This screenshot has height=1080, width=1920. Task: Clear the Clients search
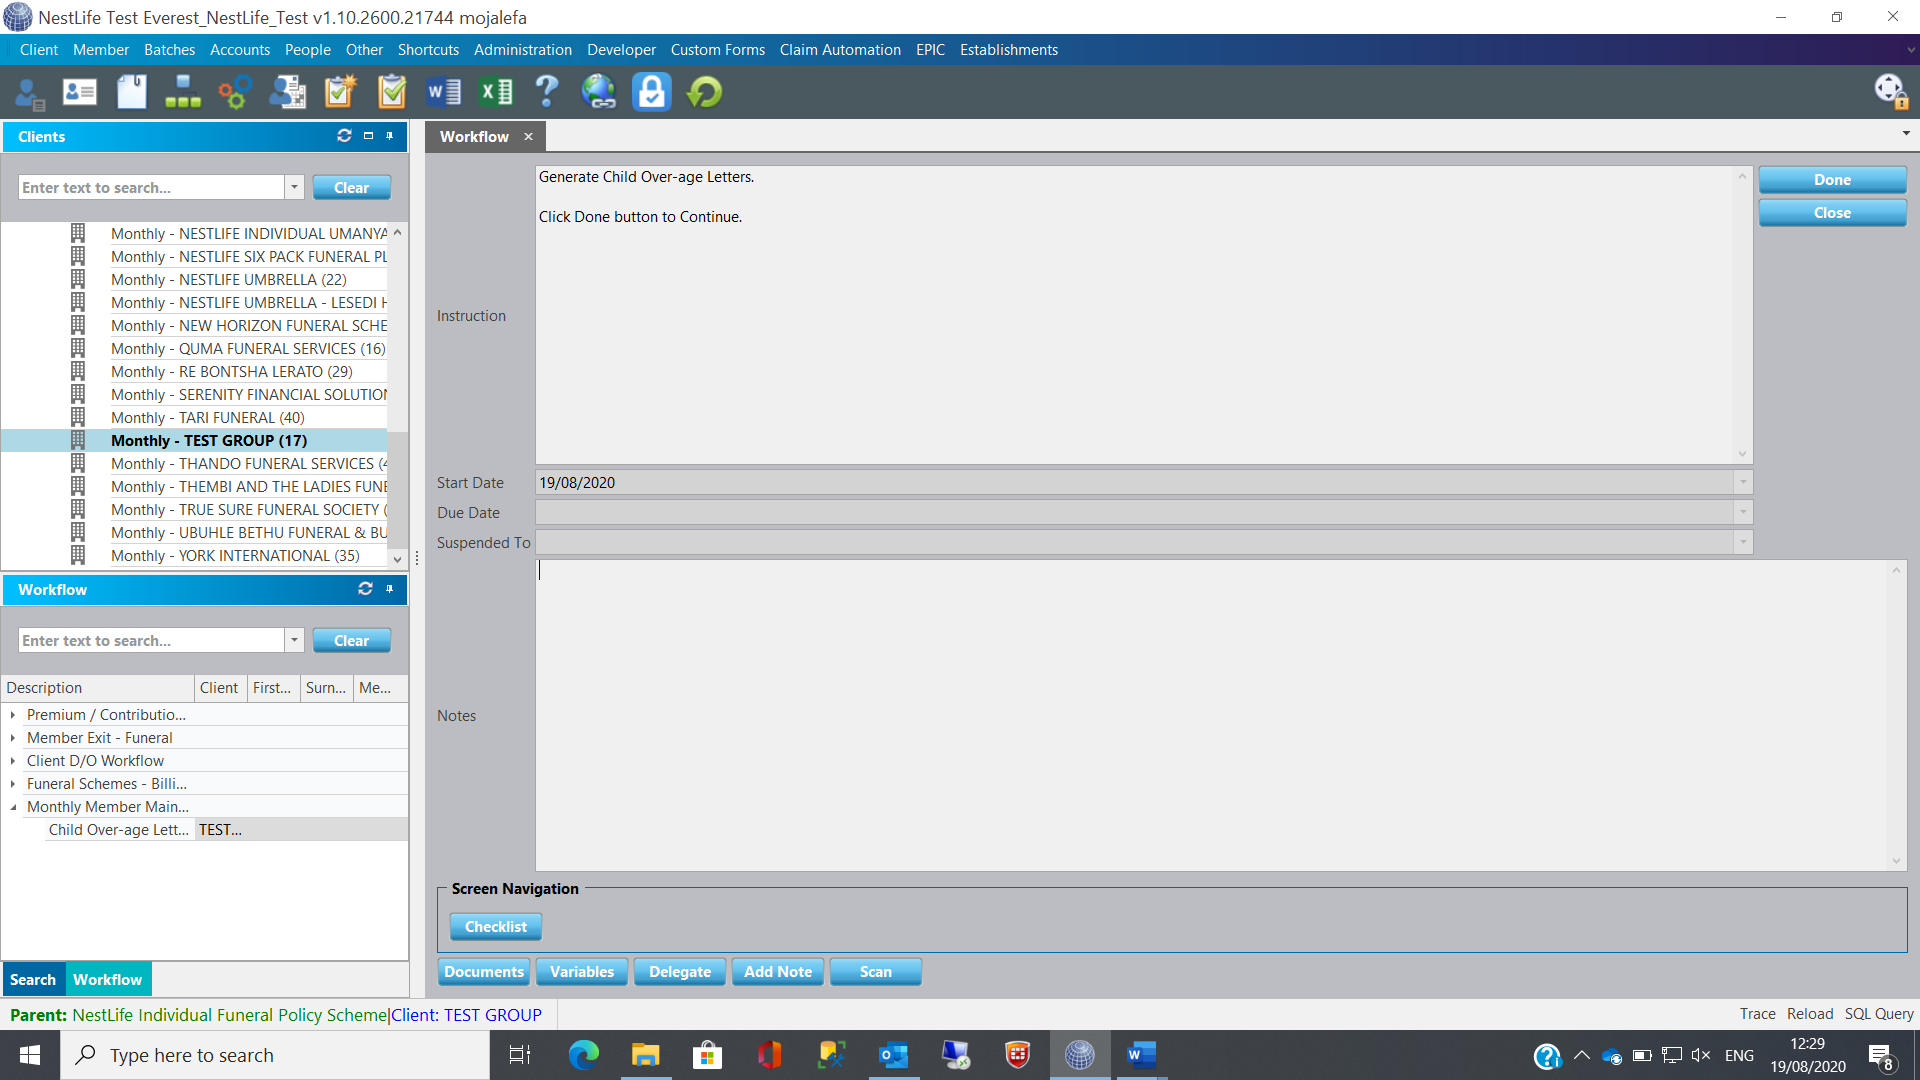(x=352, y=188)
